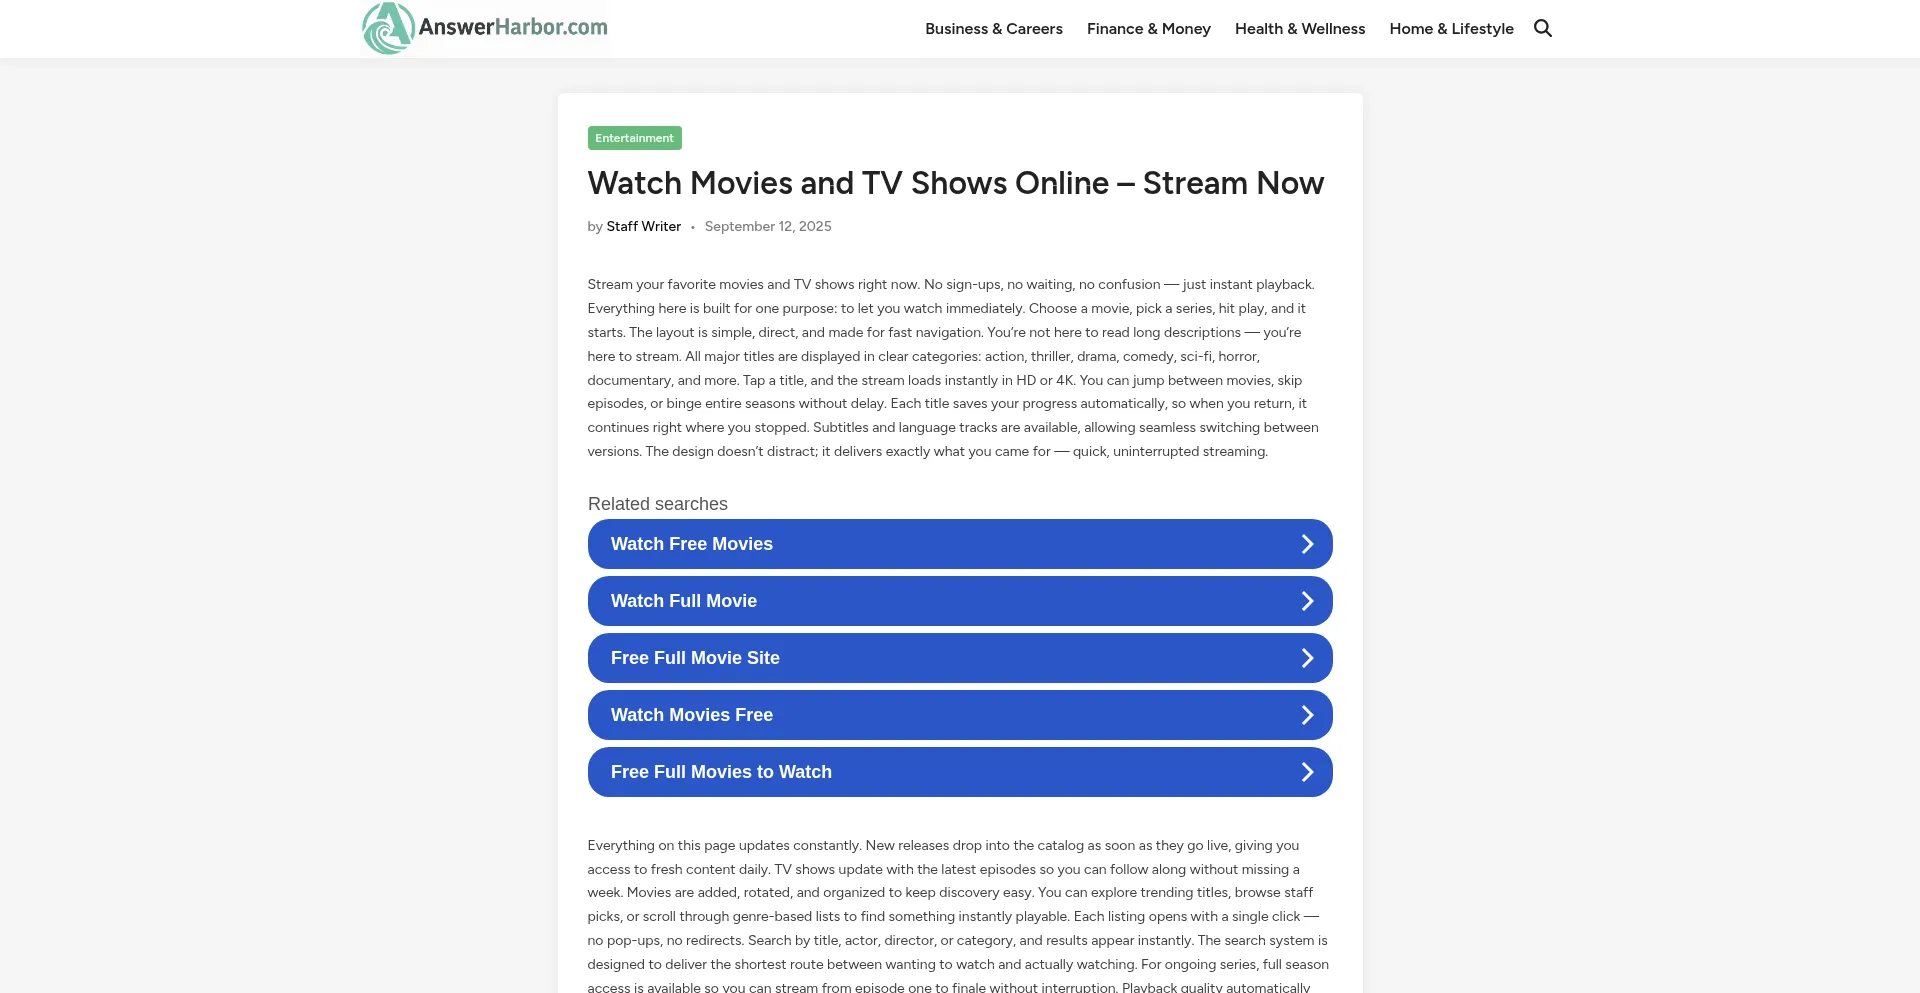
Task: Open the search using the magnifier icon
Action: click(x=1543, y=28)
